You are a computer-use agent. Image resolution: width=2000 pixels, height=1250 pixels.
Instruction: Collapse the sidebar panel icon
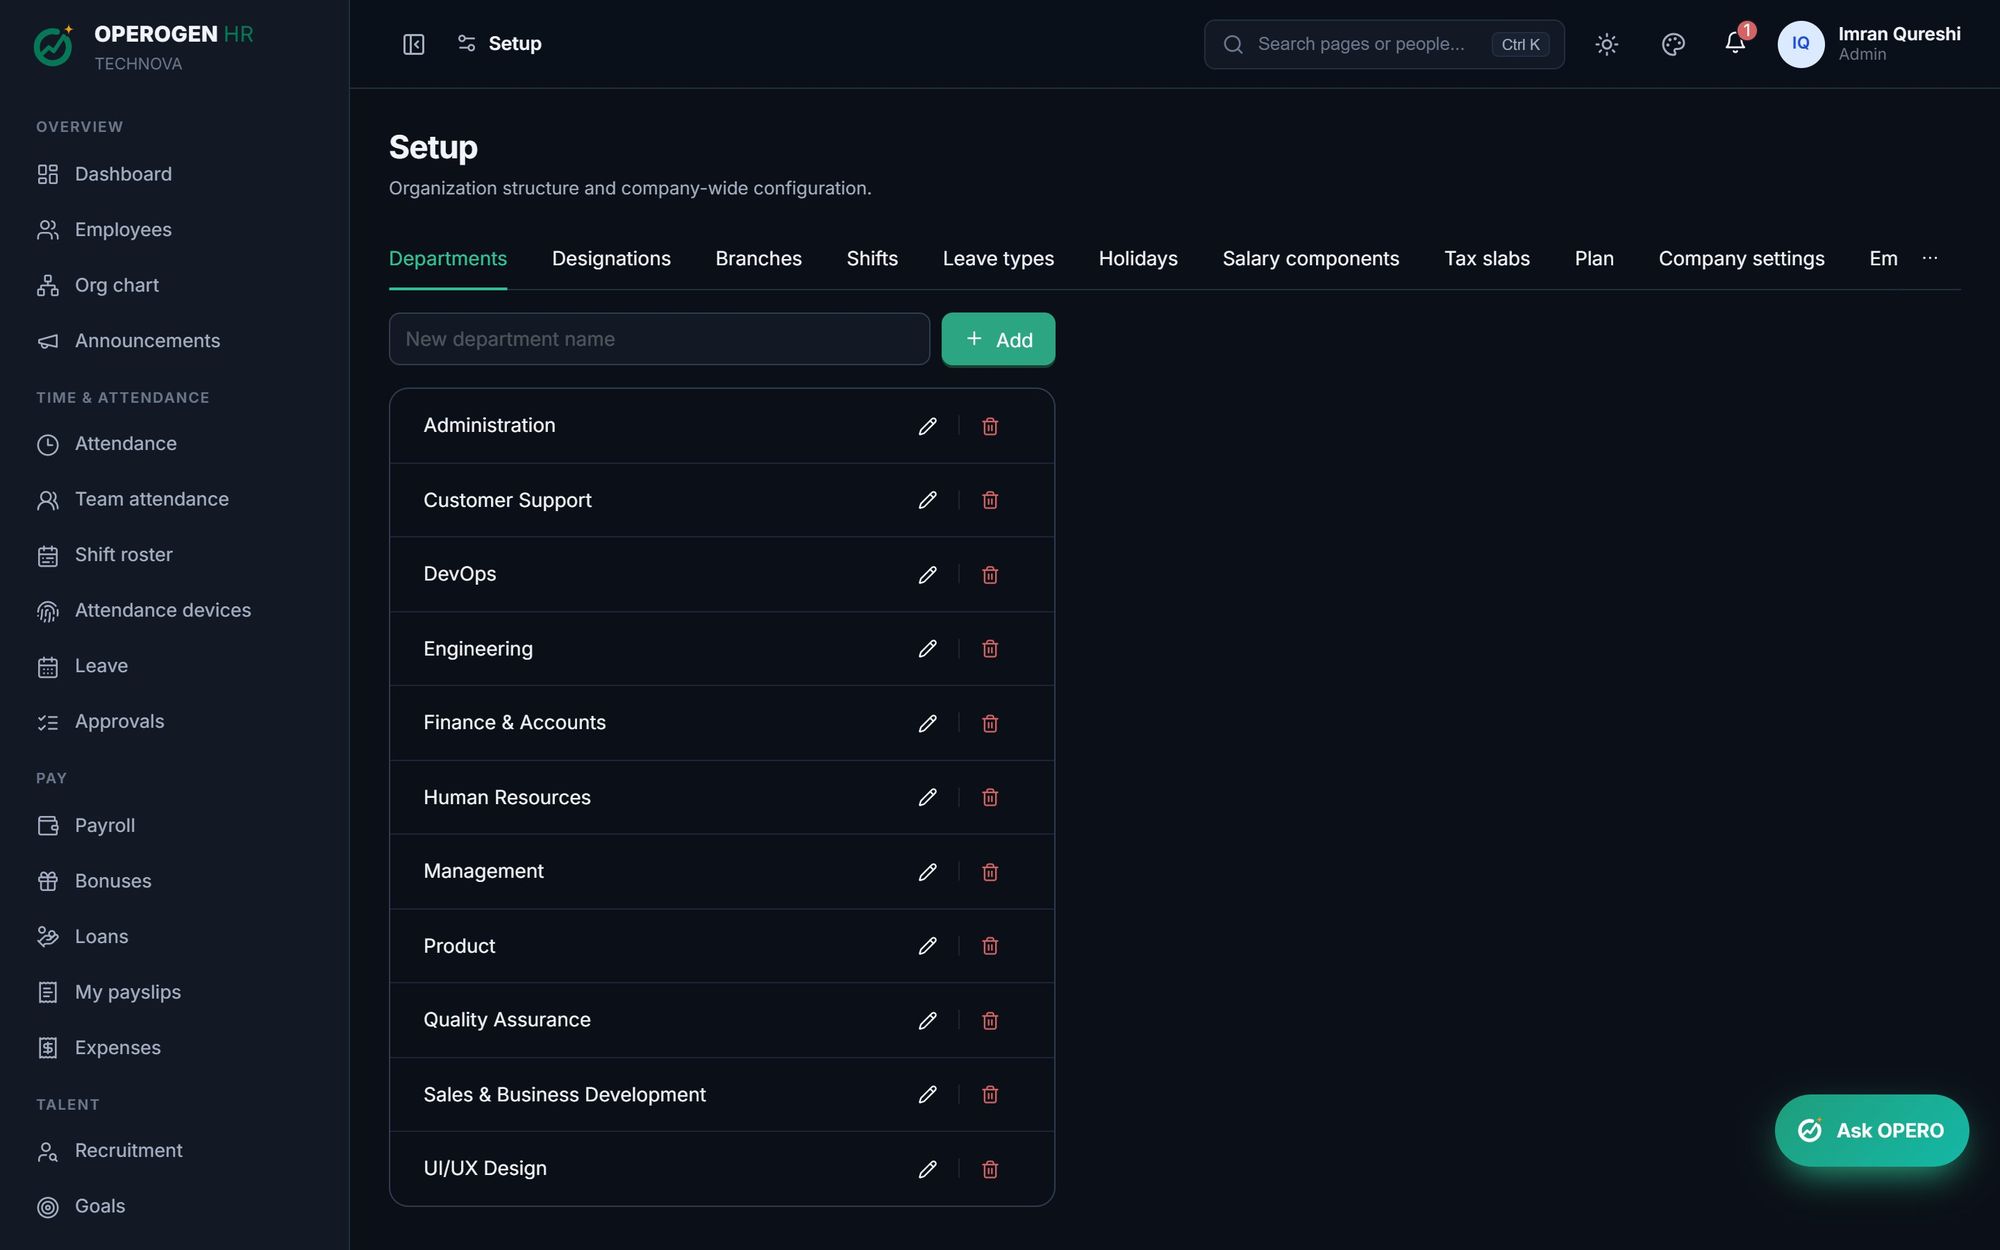tap(414, 44)
